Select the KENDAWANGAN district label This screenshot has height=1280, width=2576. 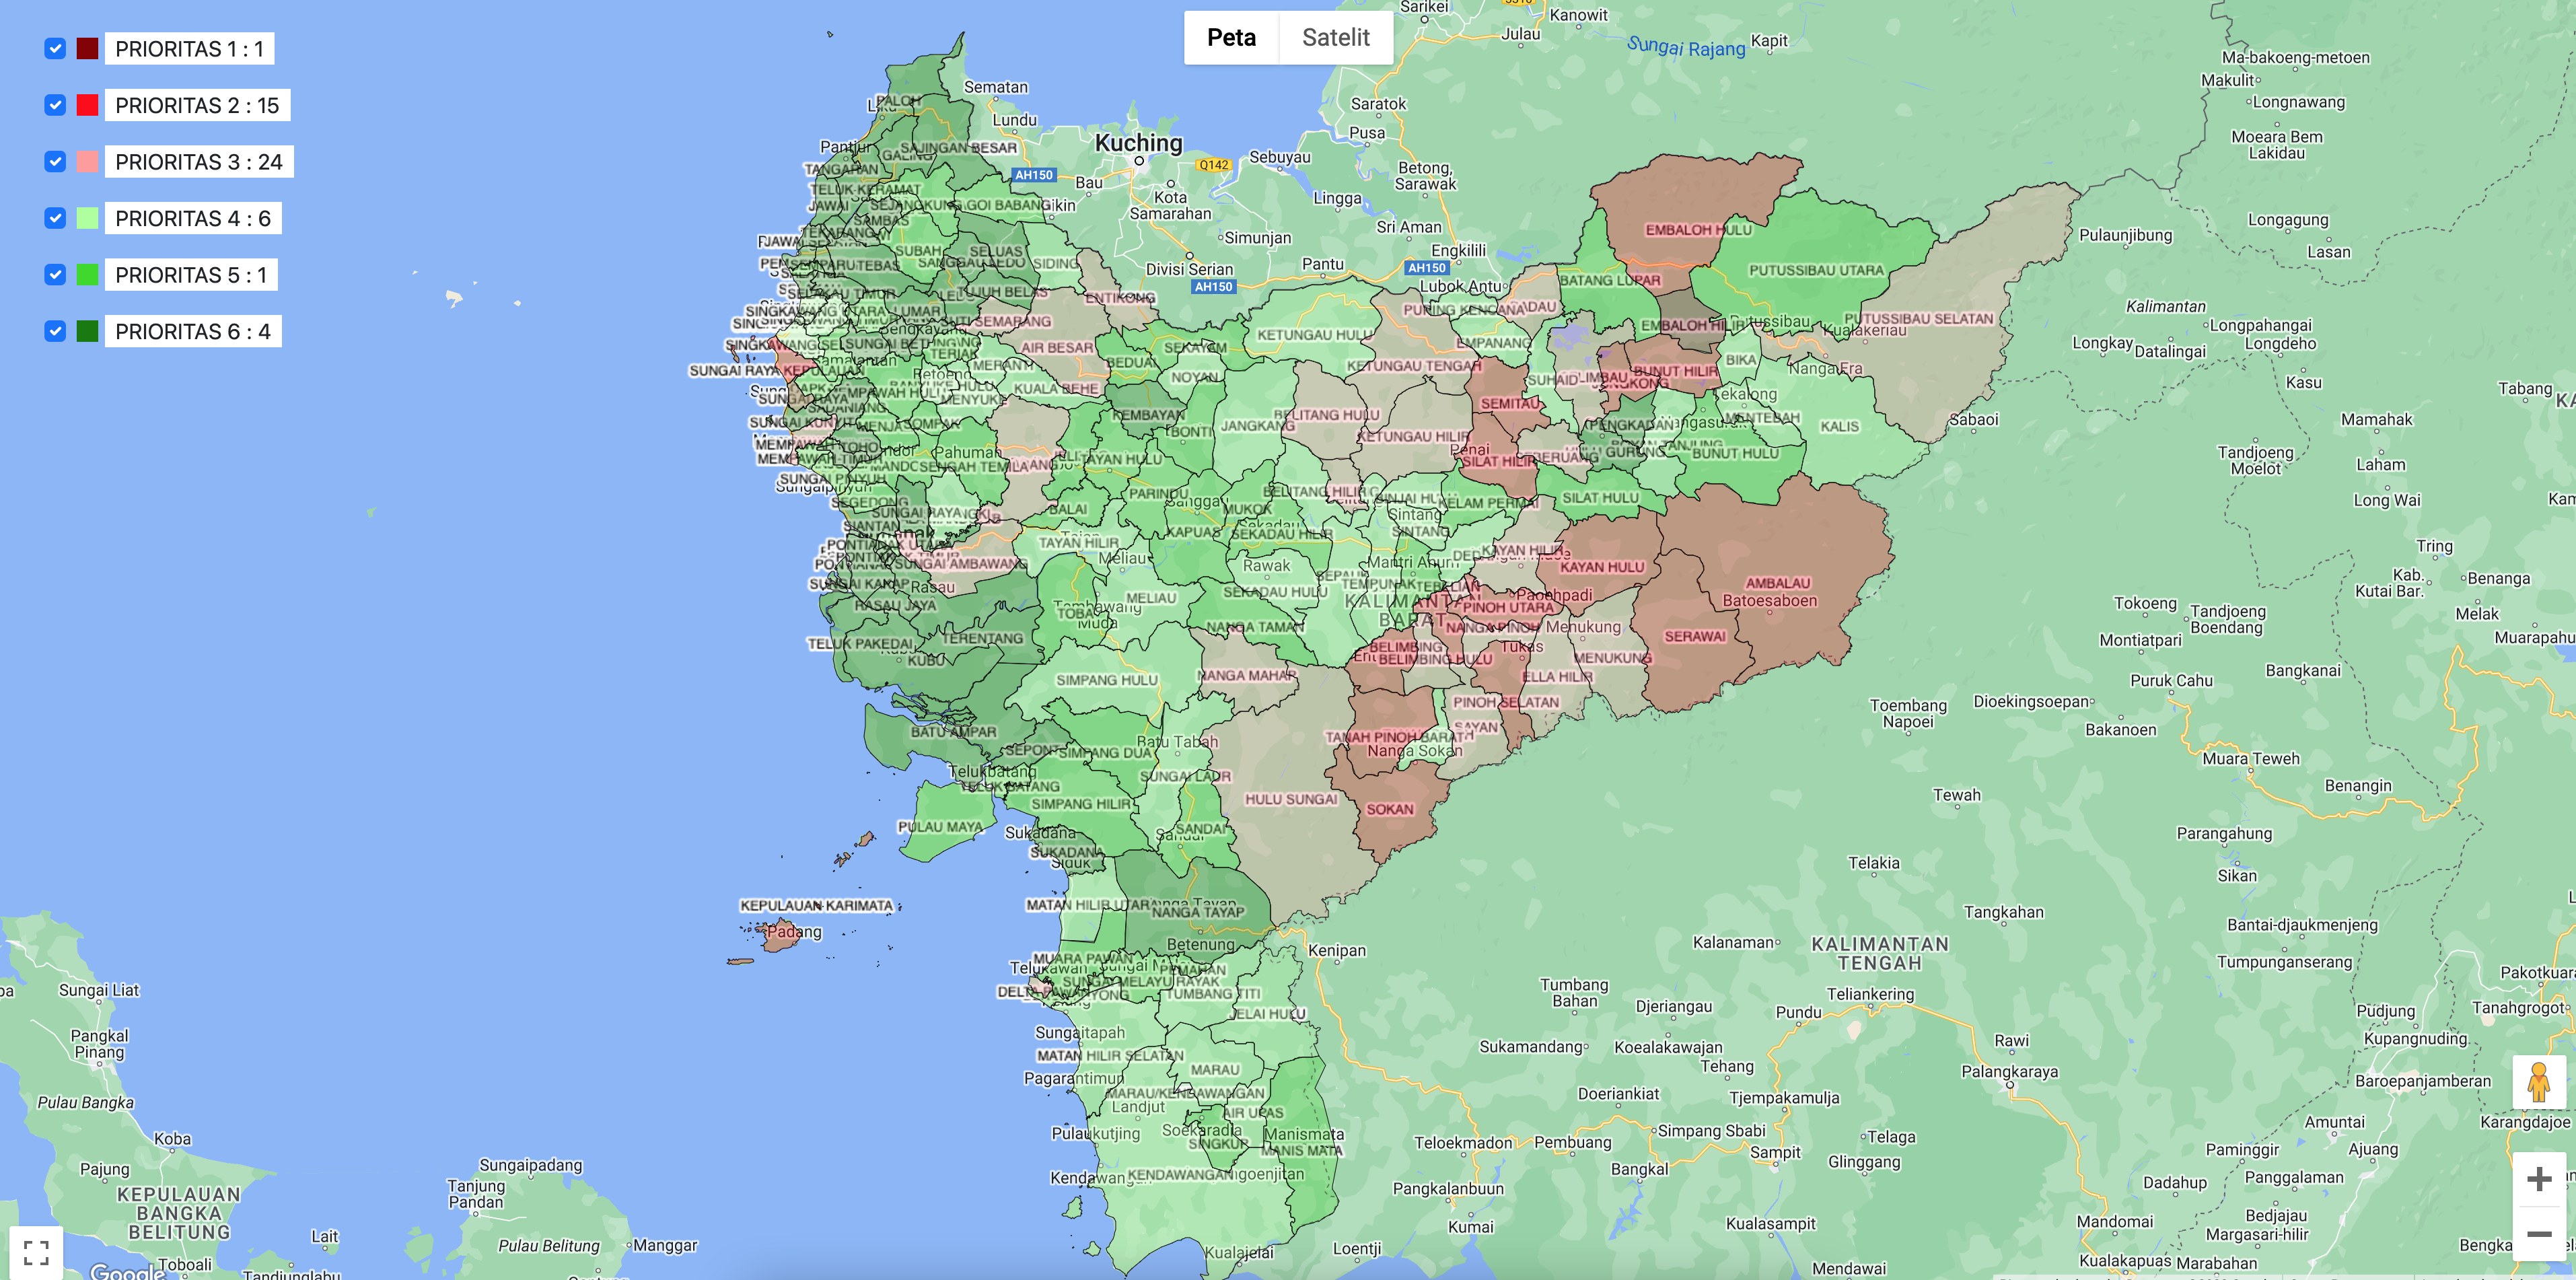(x=1181, y=1174)
